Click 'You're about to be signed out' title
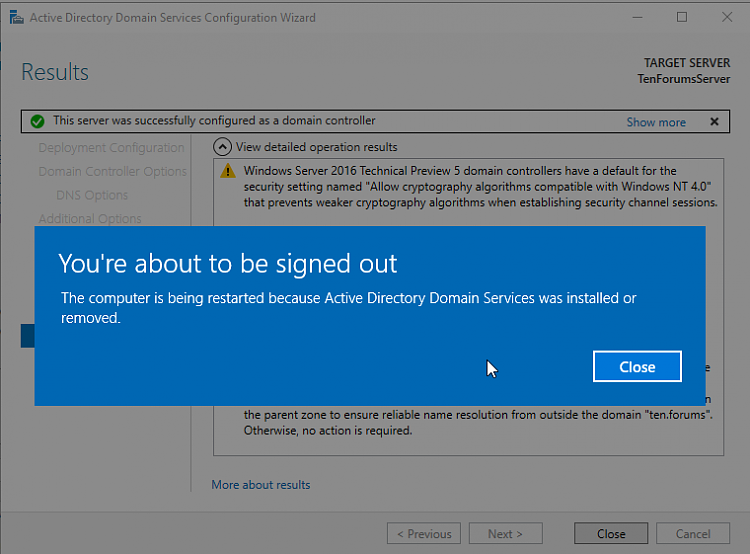This screenshot has width=750, height=554. (x=228, y=263)
